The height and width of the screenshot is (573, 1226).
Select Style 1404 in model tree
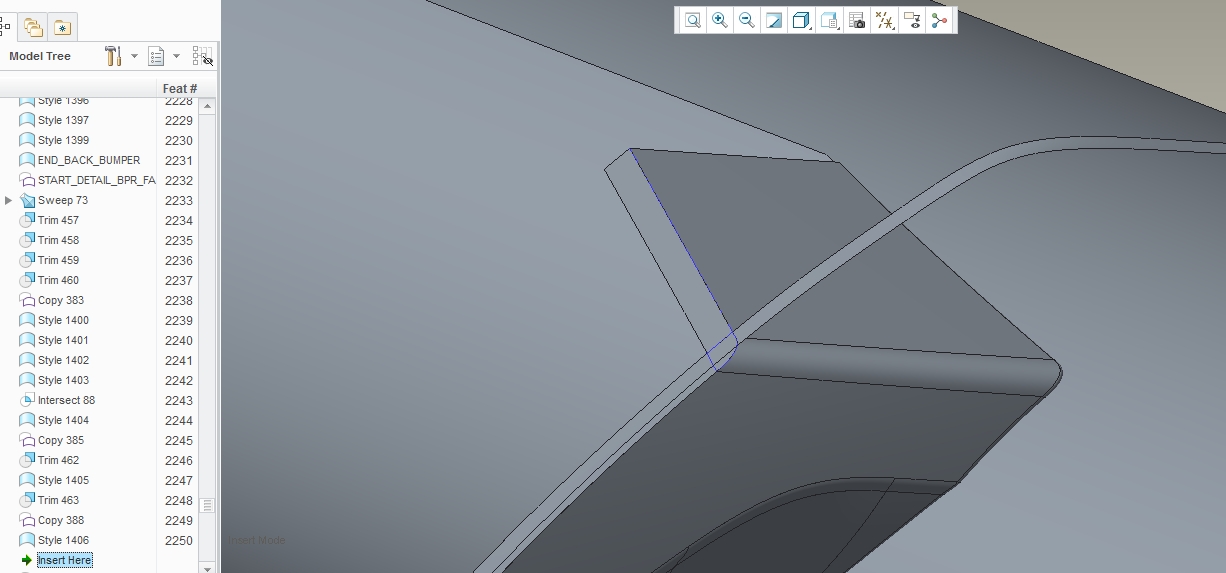pos(63,420)
